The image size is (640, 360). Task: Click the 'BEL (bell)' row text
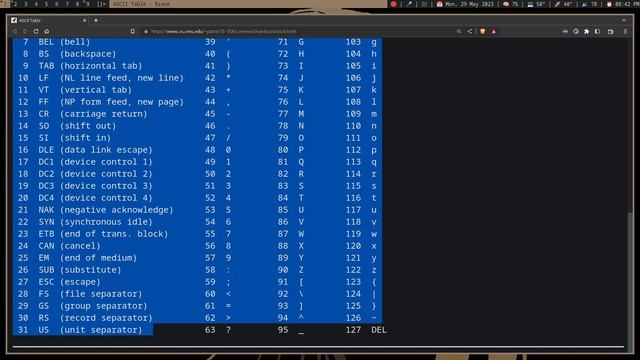pyautogui.click(x=64, y=42)
